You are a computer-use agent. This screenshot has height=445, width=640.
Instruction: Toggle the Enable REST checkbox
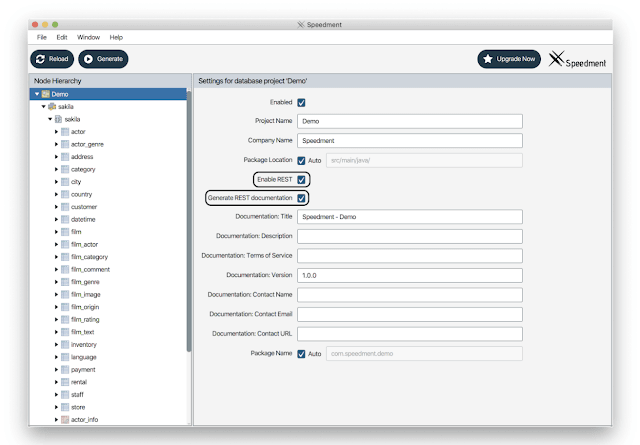point(301,180)
